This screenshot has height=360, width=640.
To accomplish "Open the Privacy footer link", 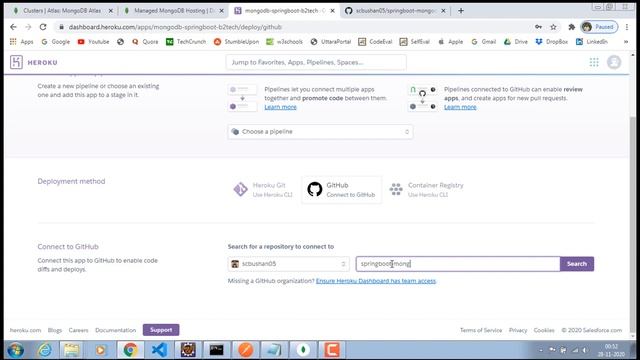I will (x=518, y=330).
